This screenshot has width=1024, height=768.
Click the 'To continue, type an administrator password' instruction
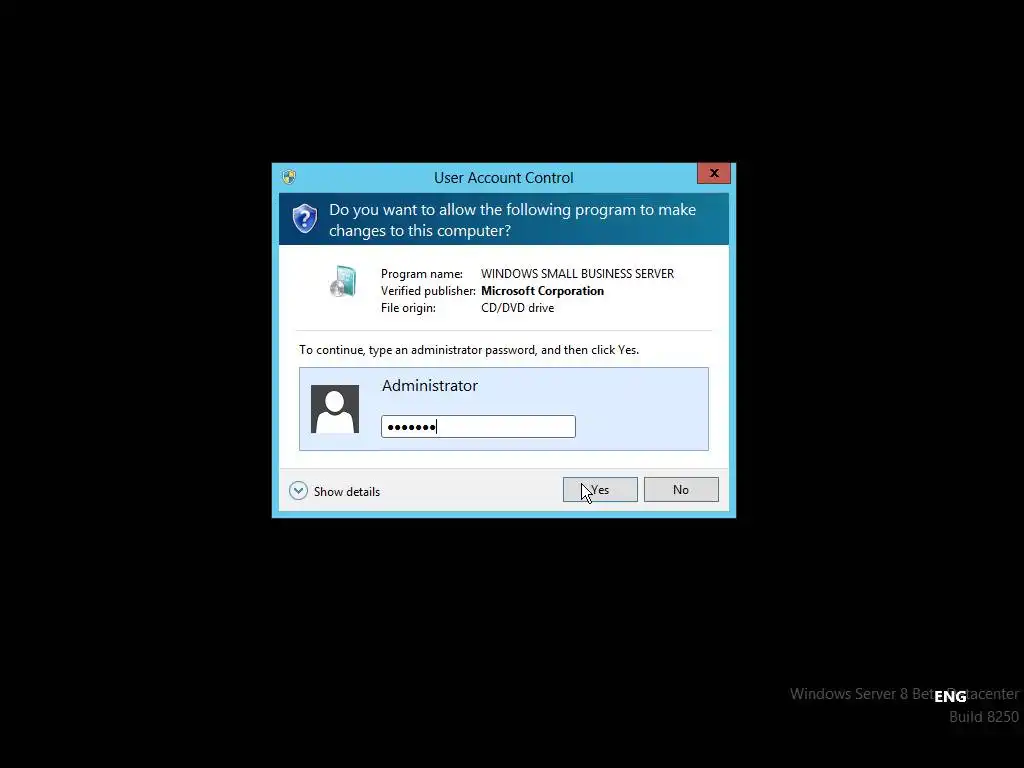[x=469, y=350]
